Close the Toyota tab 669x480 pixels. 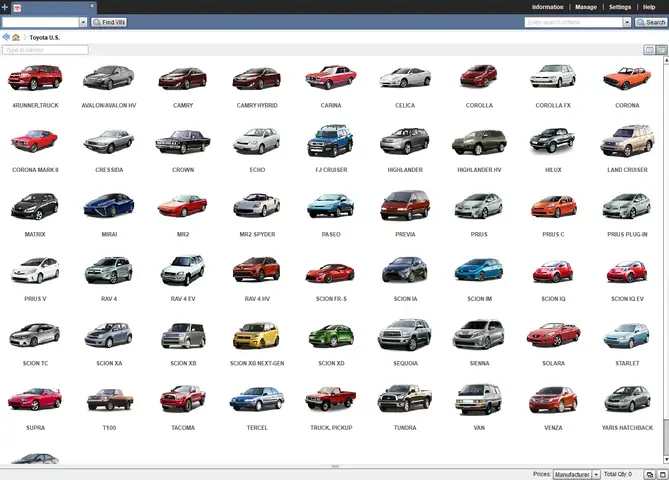[92, 6]
